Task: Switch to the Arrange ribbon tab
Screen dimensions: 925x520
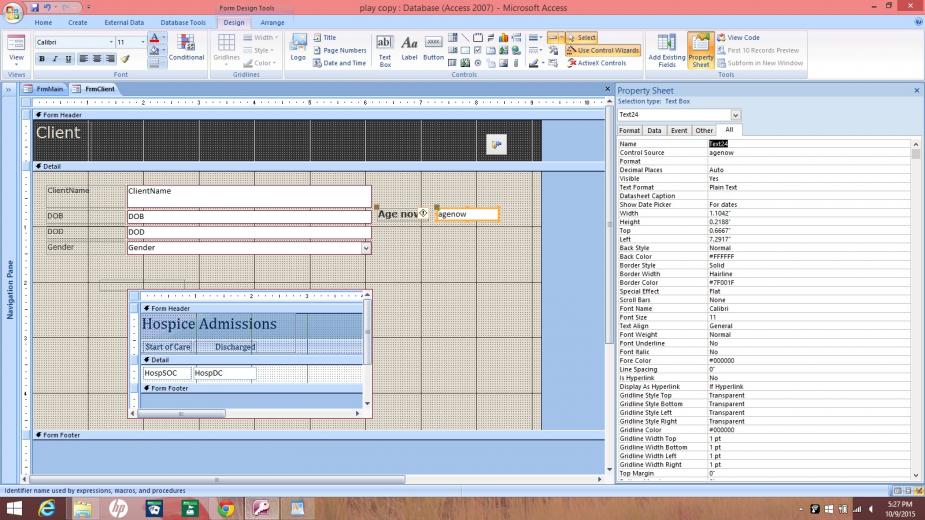Action: (x=271, y=22)
